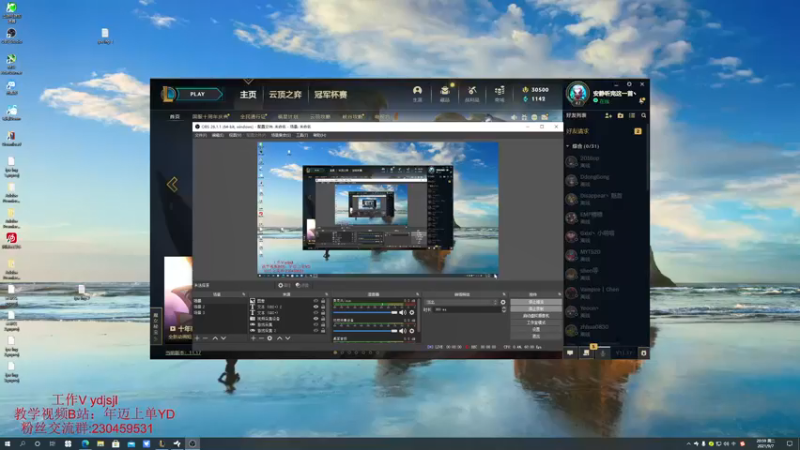Select friend MYTS2D

click(605, 255)
